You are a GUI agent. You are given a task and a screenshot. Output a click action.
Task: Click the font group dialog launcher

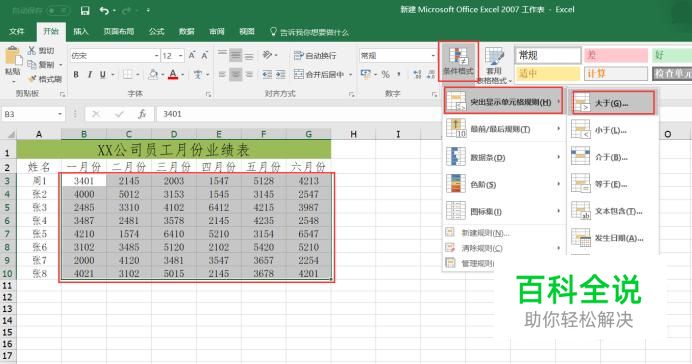click(x=209, y=94)
